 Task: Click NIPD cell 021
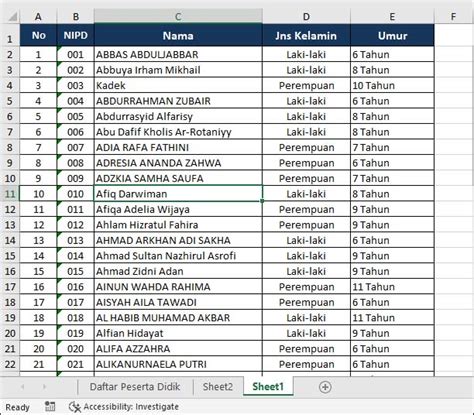76,364
